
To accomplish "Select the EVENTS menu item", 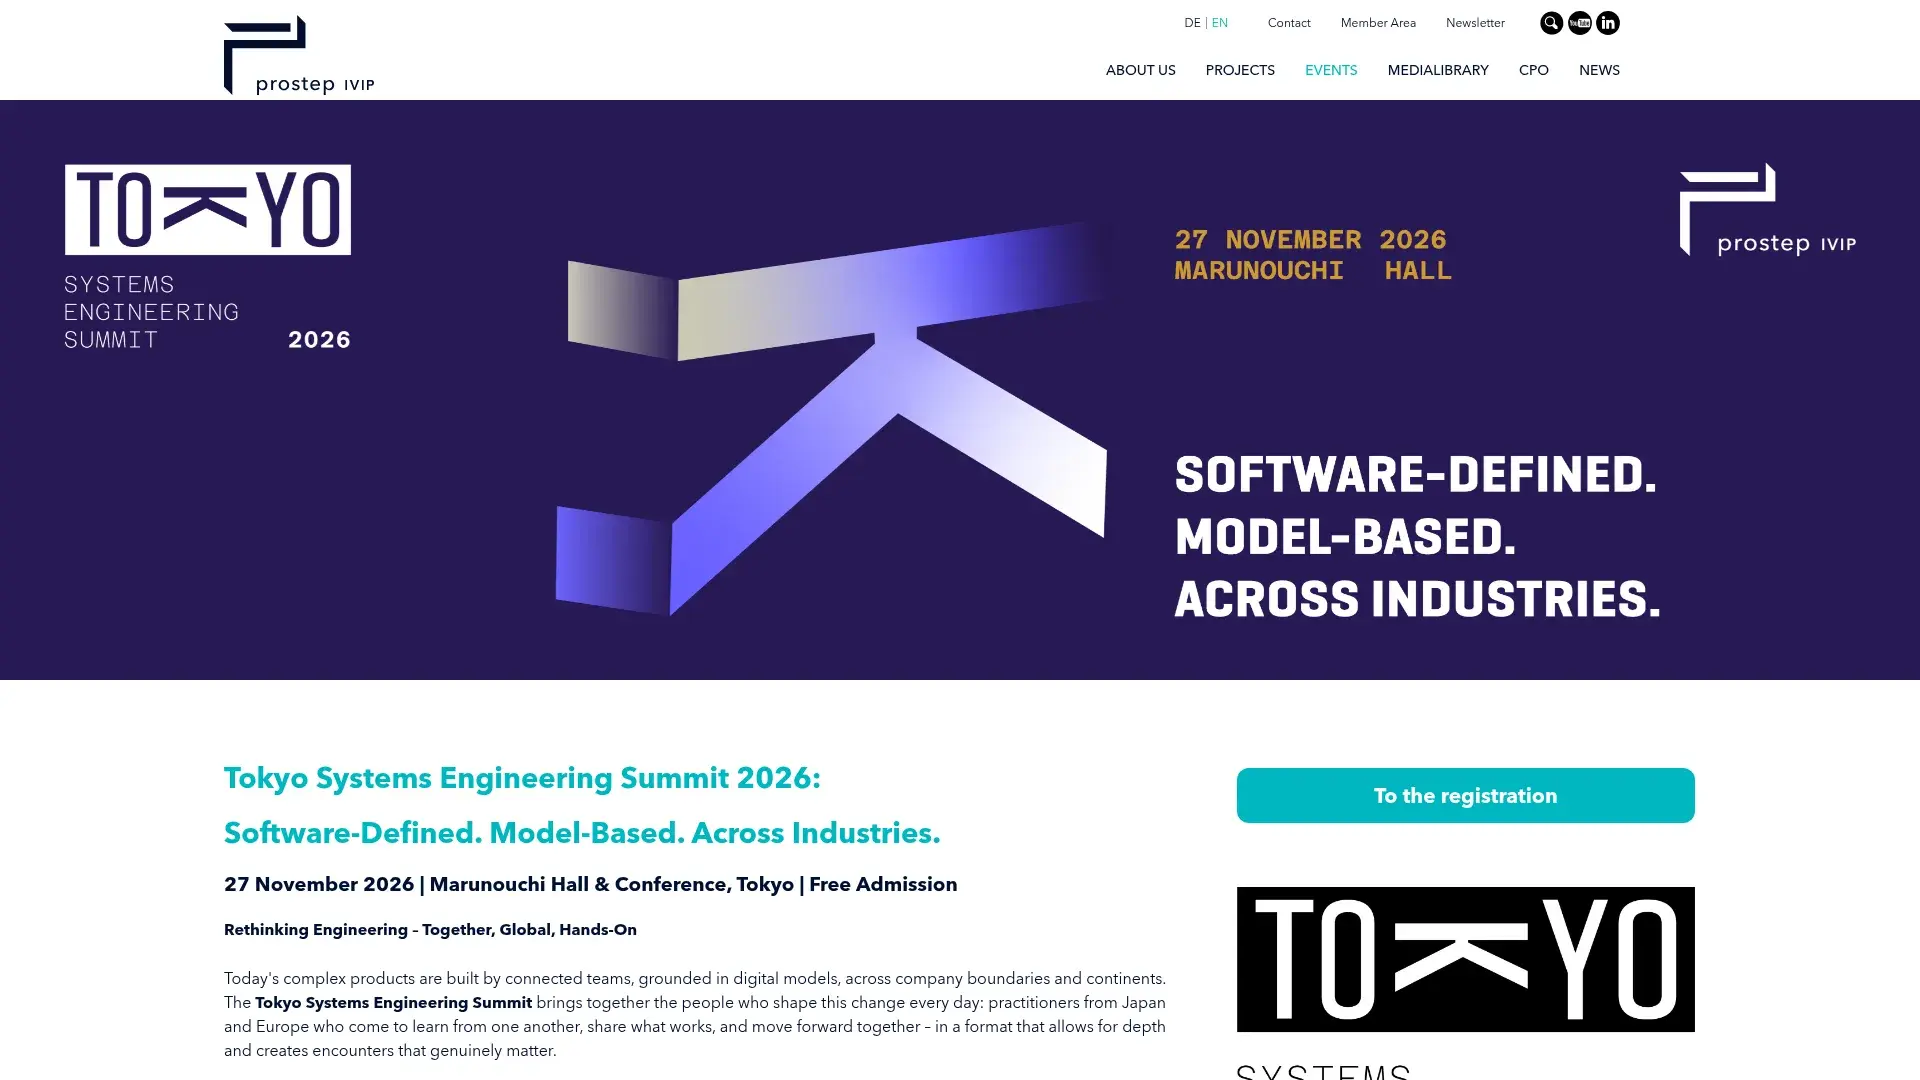I will (1330, 70).
